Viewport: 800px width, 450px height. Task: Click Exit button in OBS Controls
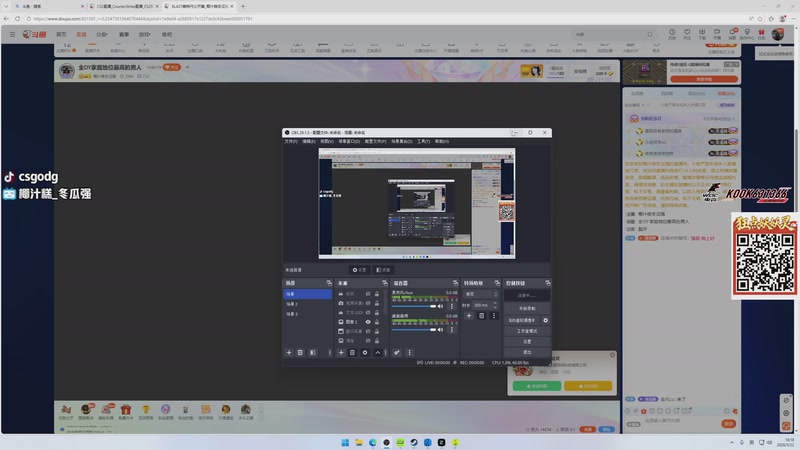(527, 352)
